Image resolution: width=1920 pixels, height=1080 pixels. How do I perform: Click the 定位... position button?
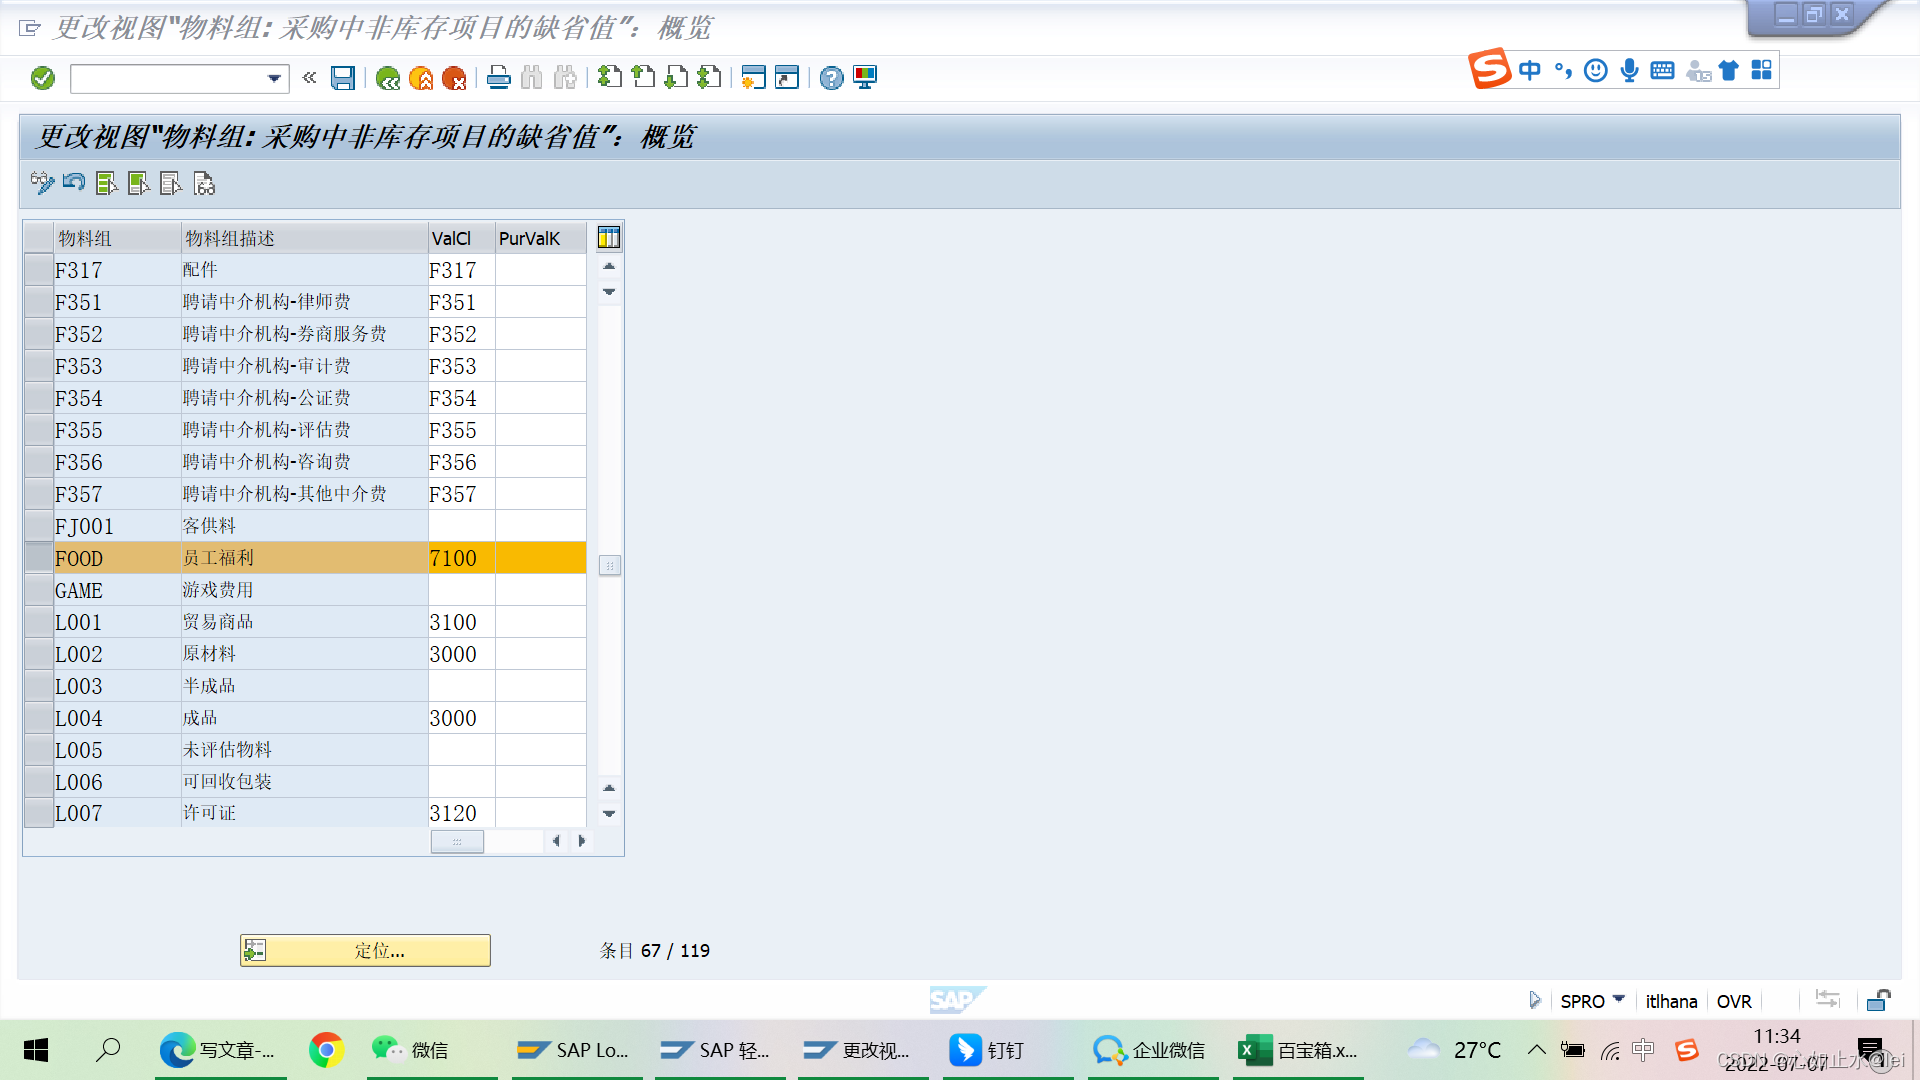pos(366,950)
